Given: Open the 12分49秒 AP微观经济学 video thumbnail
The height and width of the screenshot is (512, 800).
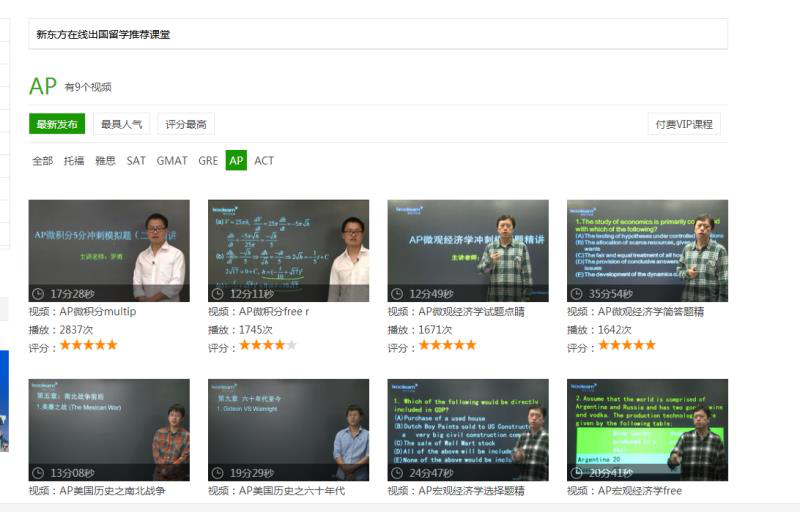Looking at the screenshot, I should (x=468, y=250).
